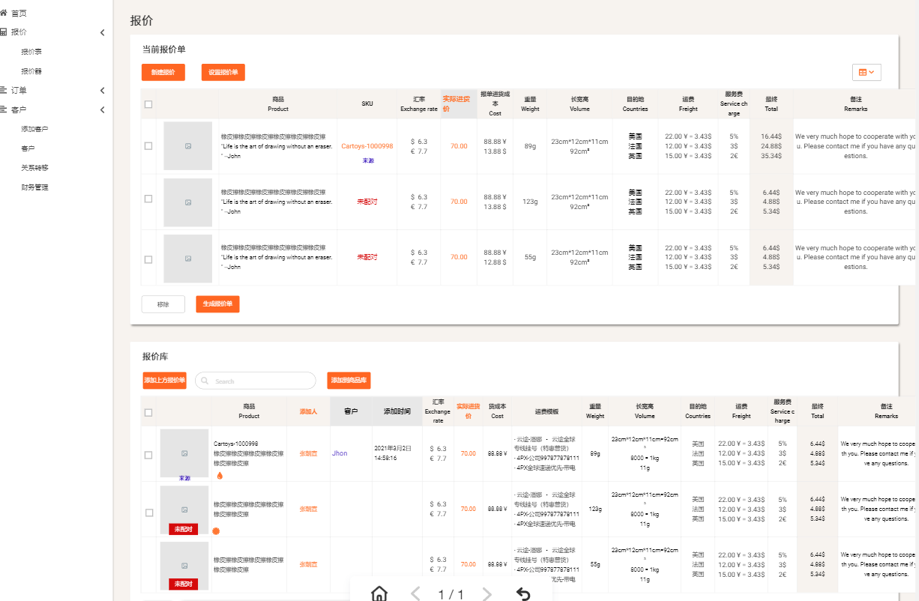Click the home icon in the sidebar
The image size is (919, 601).
click(x=5, y=13)
